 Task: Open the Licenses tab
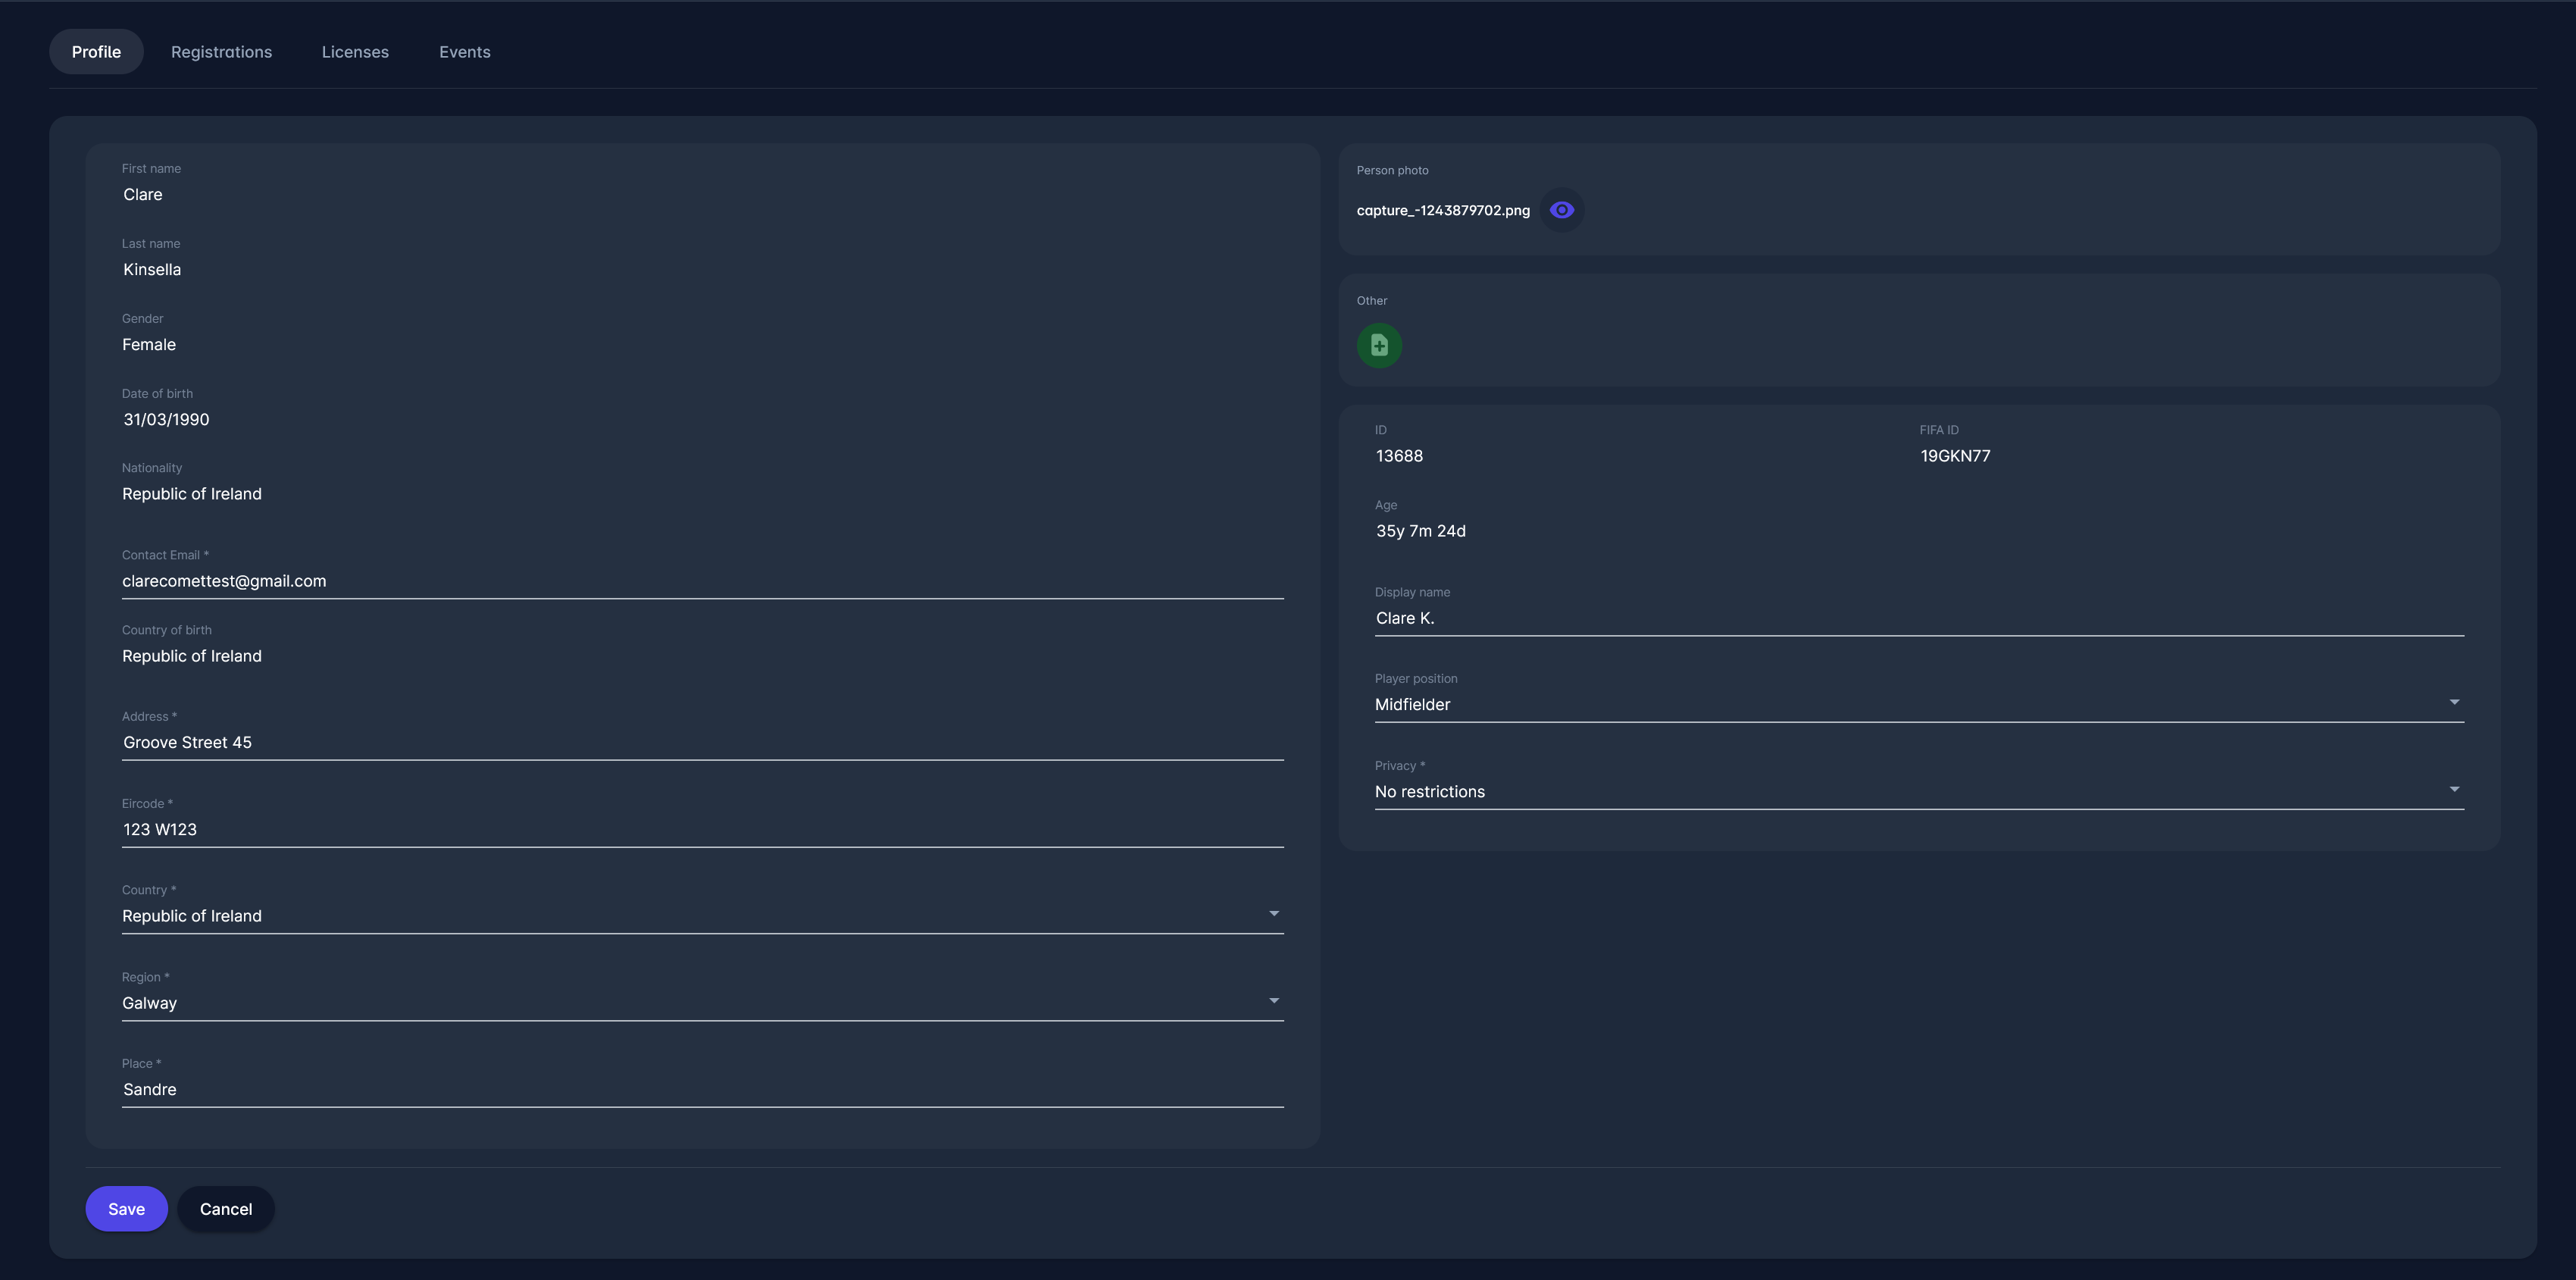(x=355, y=52)
